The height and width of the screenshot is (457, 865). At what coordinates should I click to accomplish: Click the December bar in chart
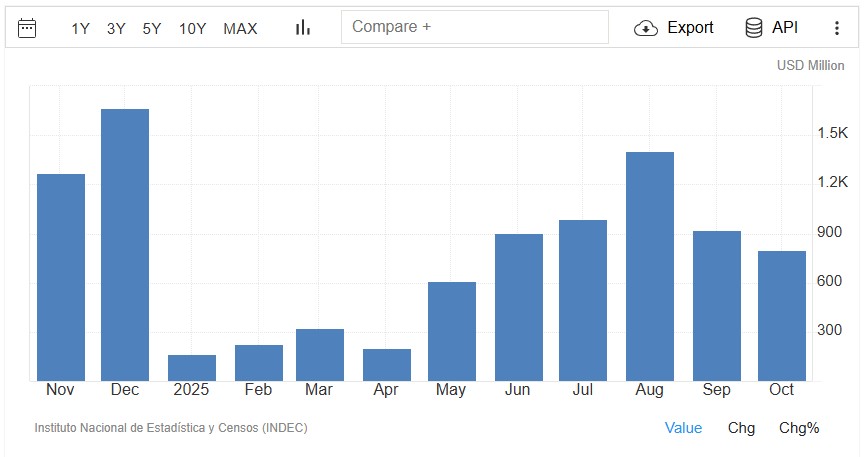pos(125,245)
